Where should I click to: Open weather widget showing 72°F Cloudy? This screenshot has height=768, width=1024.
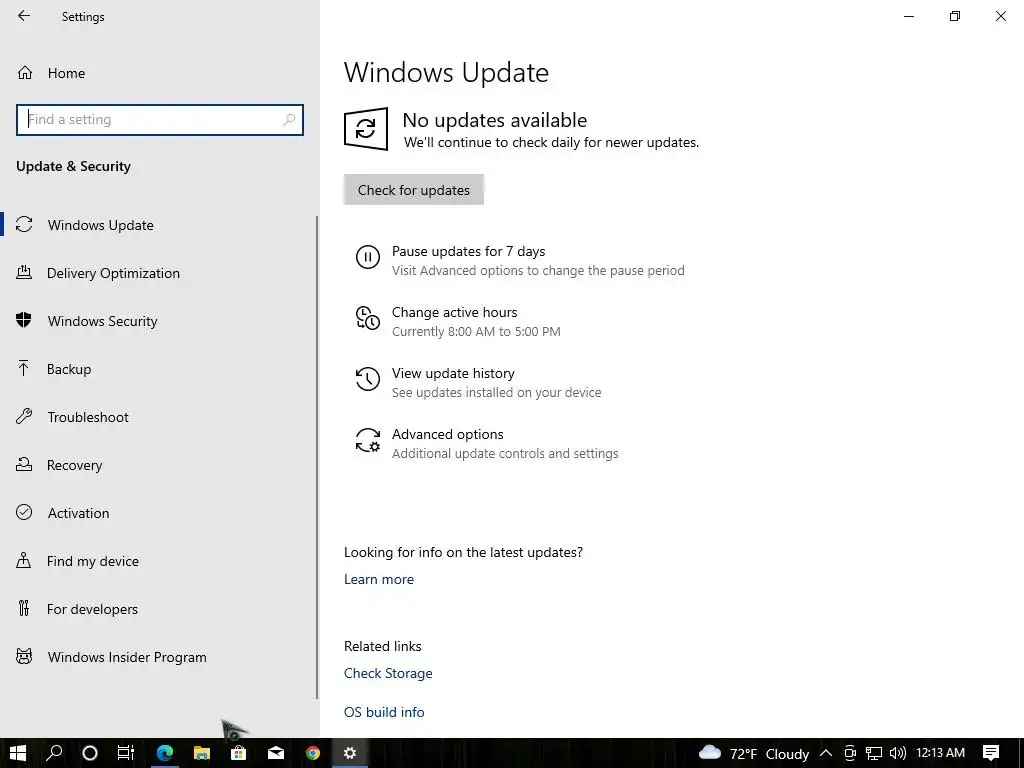[x=754, y=753]
